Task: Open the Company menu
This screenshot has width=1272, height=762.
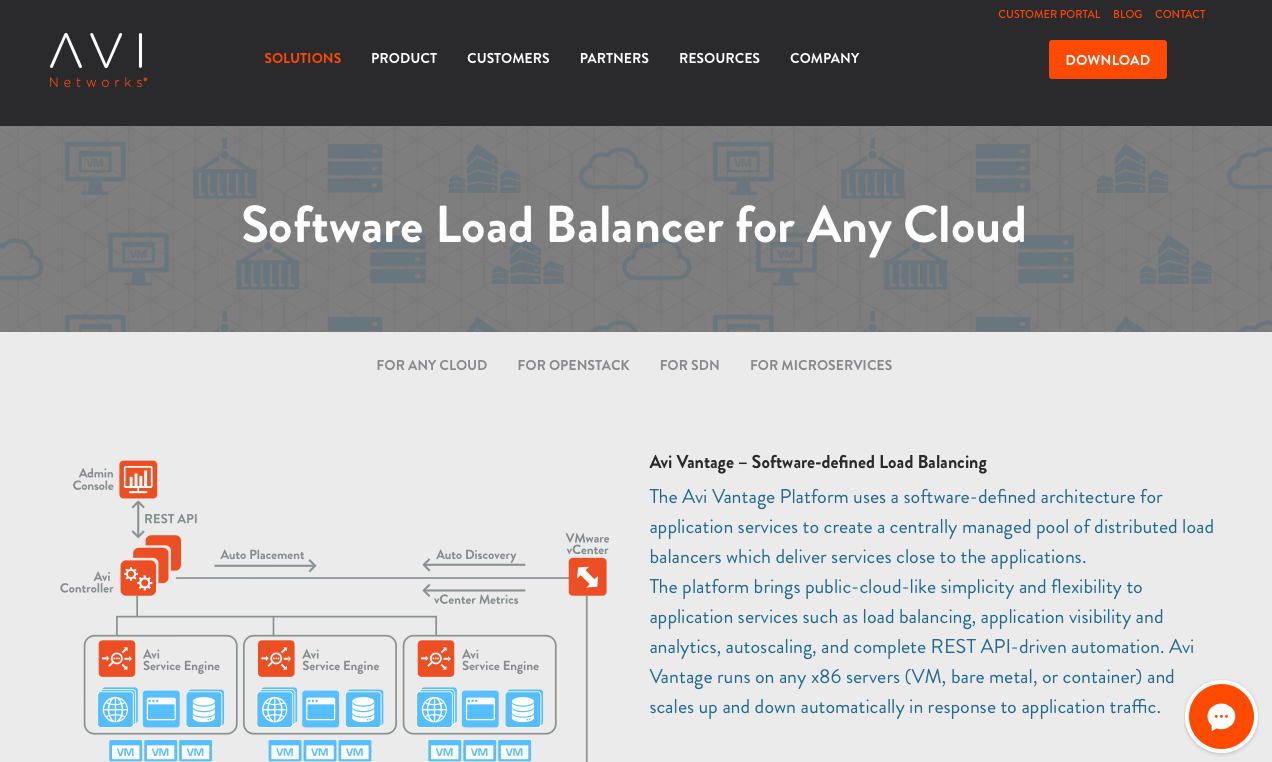Action: pyautogui.click(x=824, y=58)
